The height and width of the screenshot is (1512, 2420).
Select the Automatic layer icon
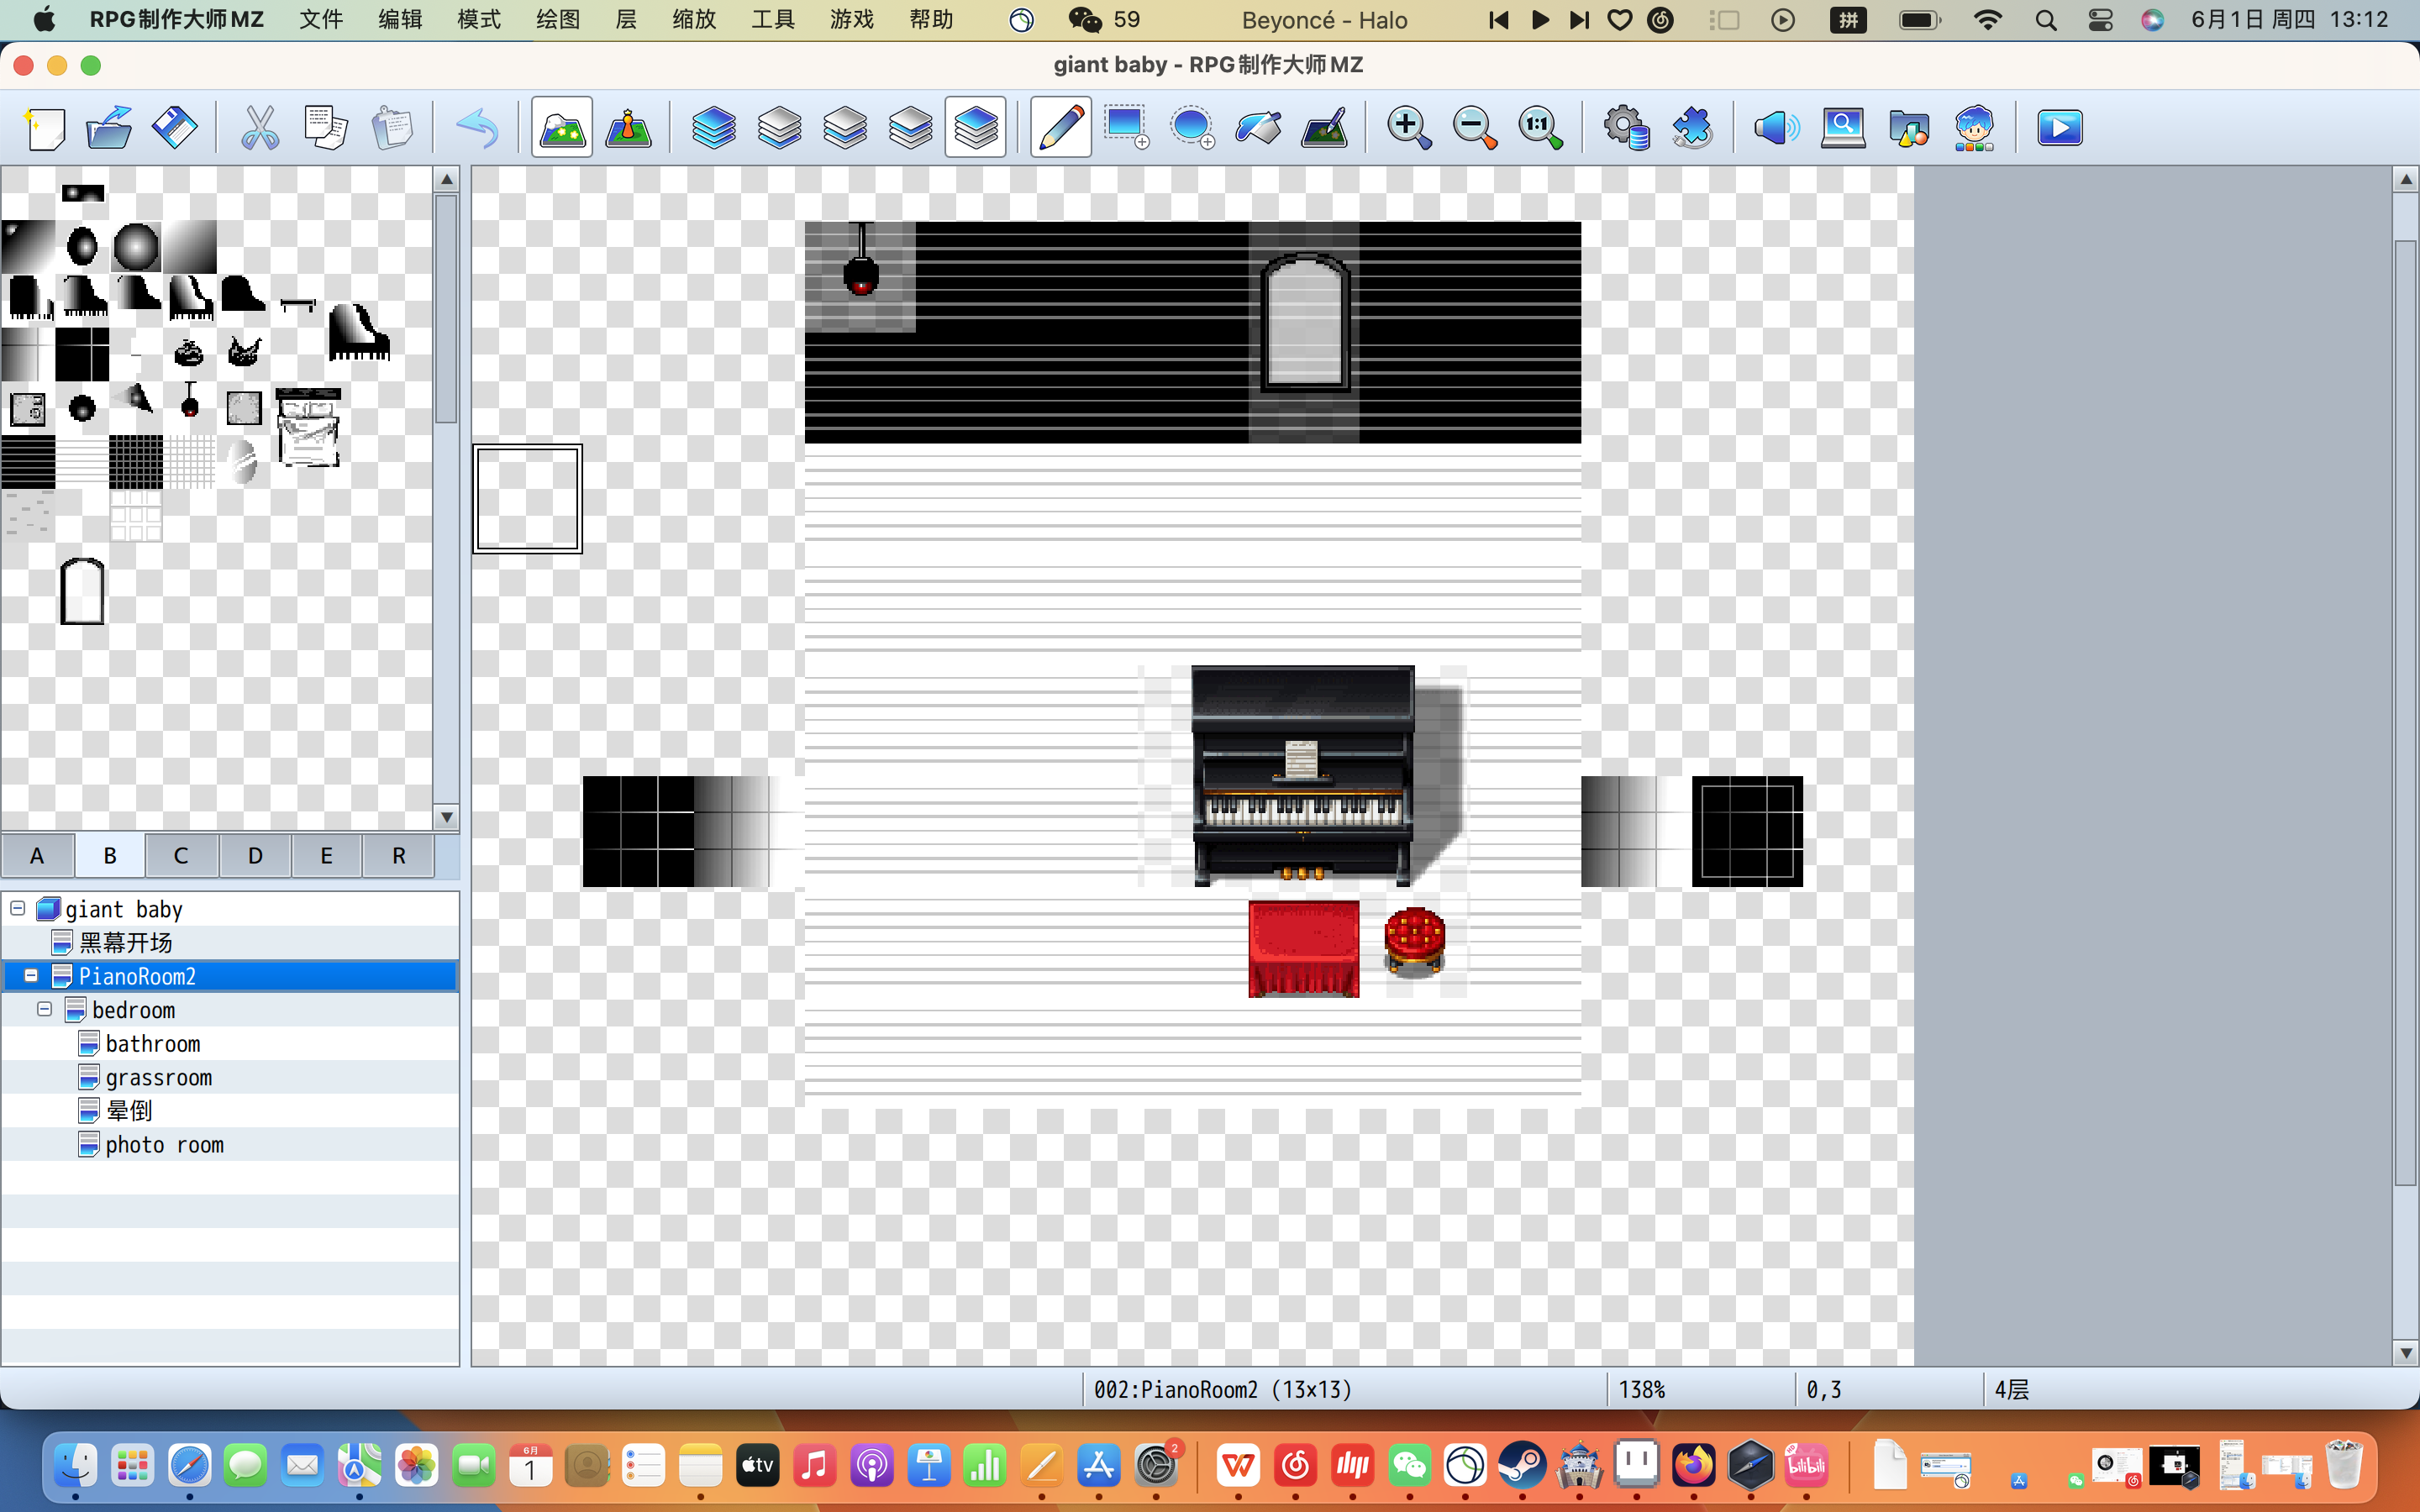[x=713, y=128]
